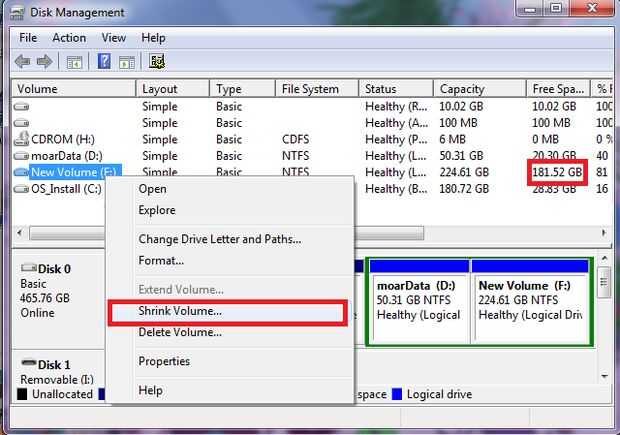Click the Forward arrow toolbar icon
The height and width of the screenshot is (435, 620).
(x=44, y=62)
